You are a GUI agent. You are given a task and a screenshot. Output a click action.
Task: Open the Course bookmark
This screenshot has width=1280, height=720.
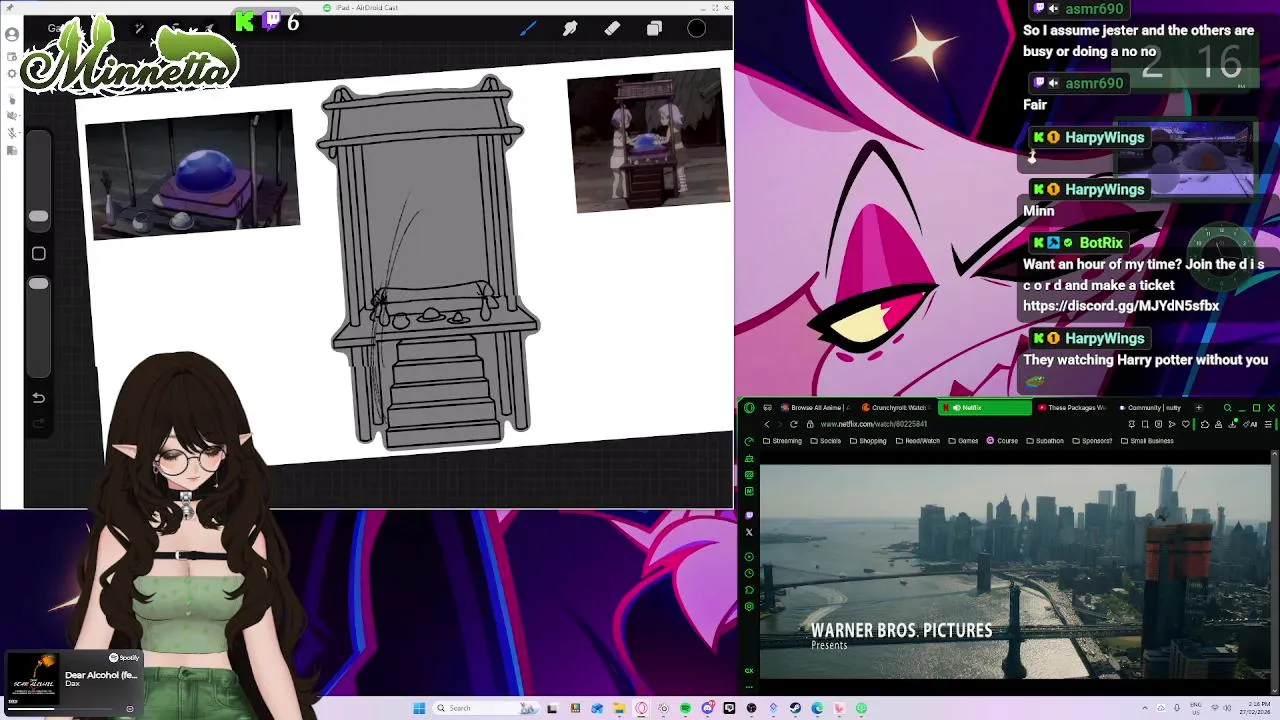point(1002,441)
